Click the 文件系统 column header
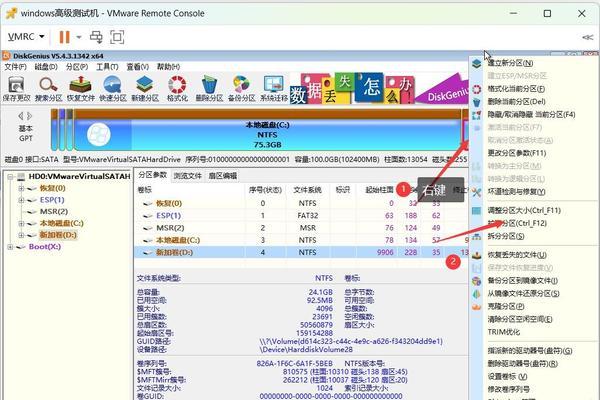The image size is (600, 400). click(307, 190)
